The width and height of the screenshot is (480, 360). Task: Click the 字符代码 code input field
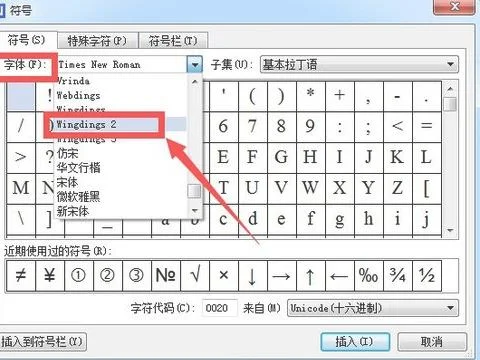point(219,308)
